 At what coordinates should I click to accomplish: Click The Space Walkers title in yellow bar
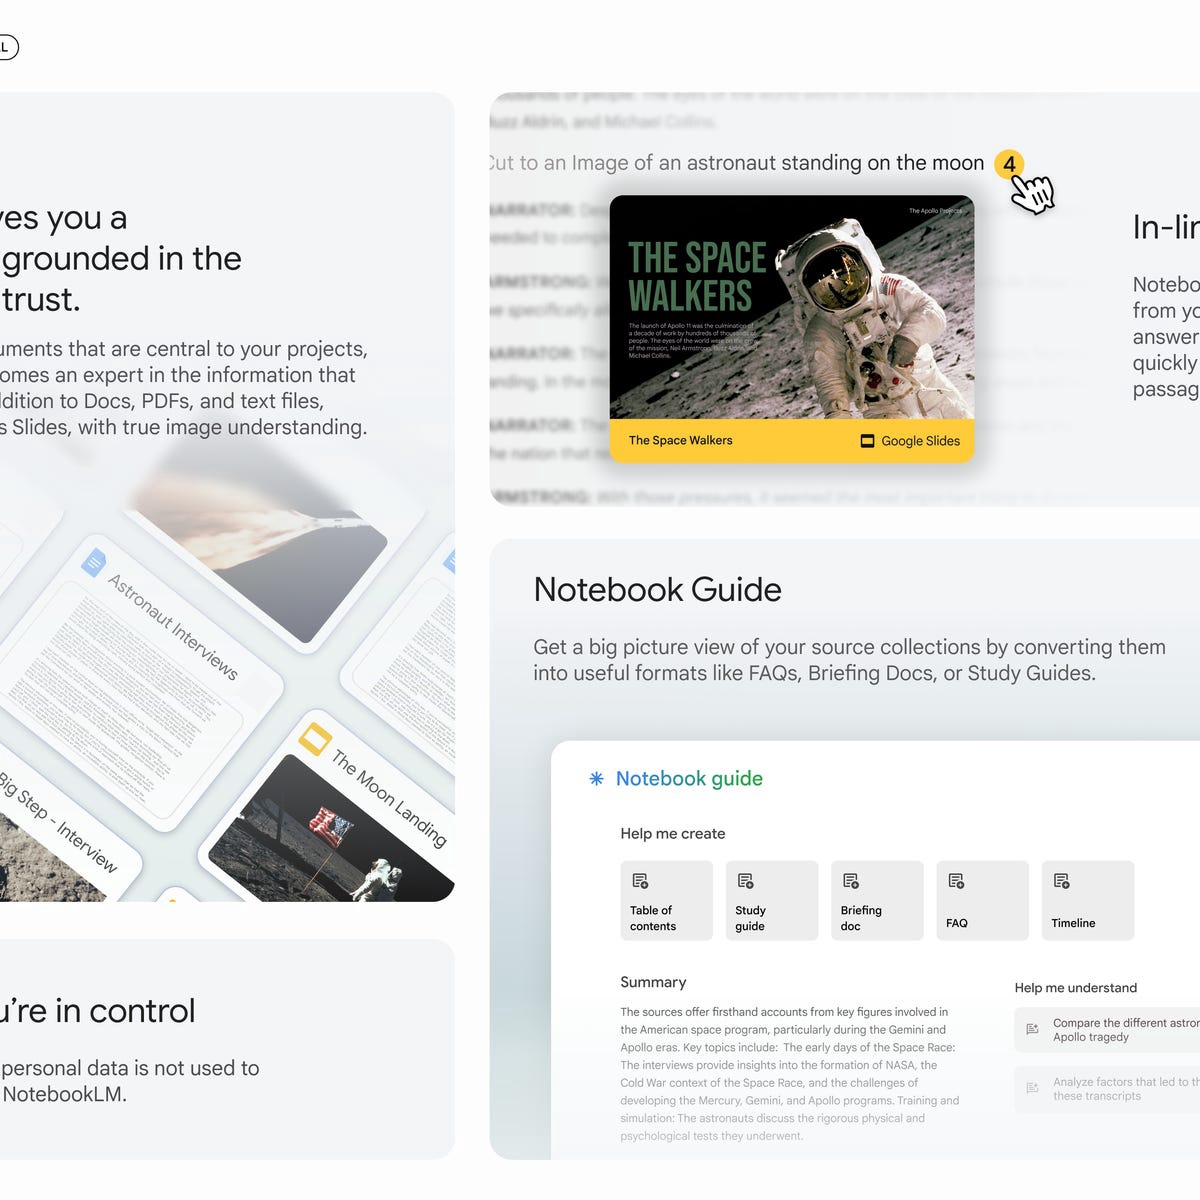coord(680,440)
